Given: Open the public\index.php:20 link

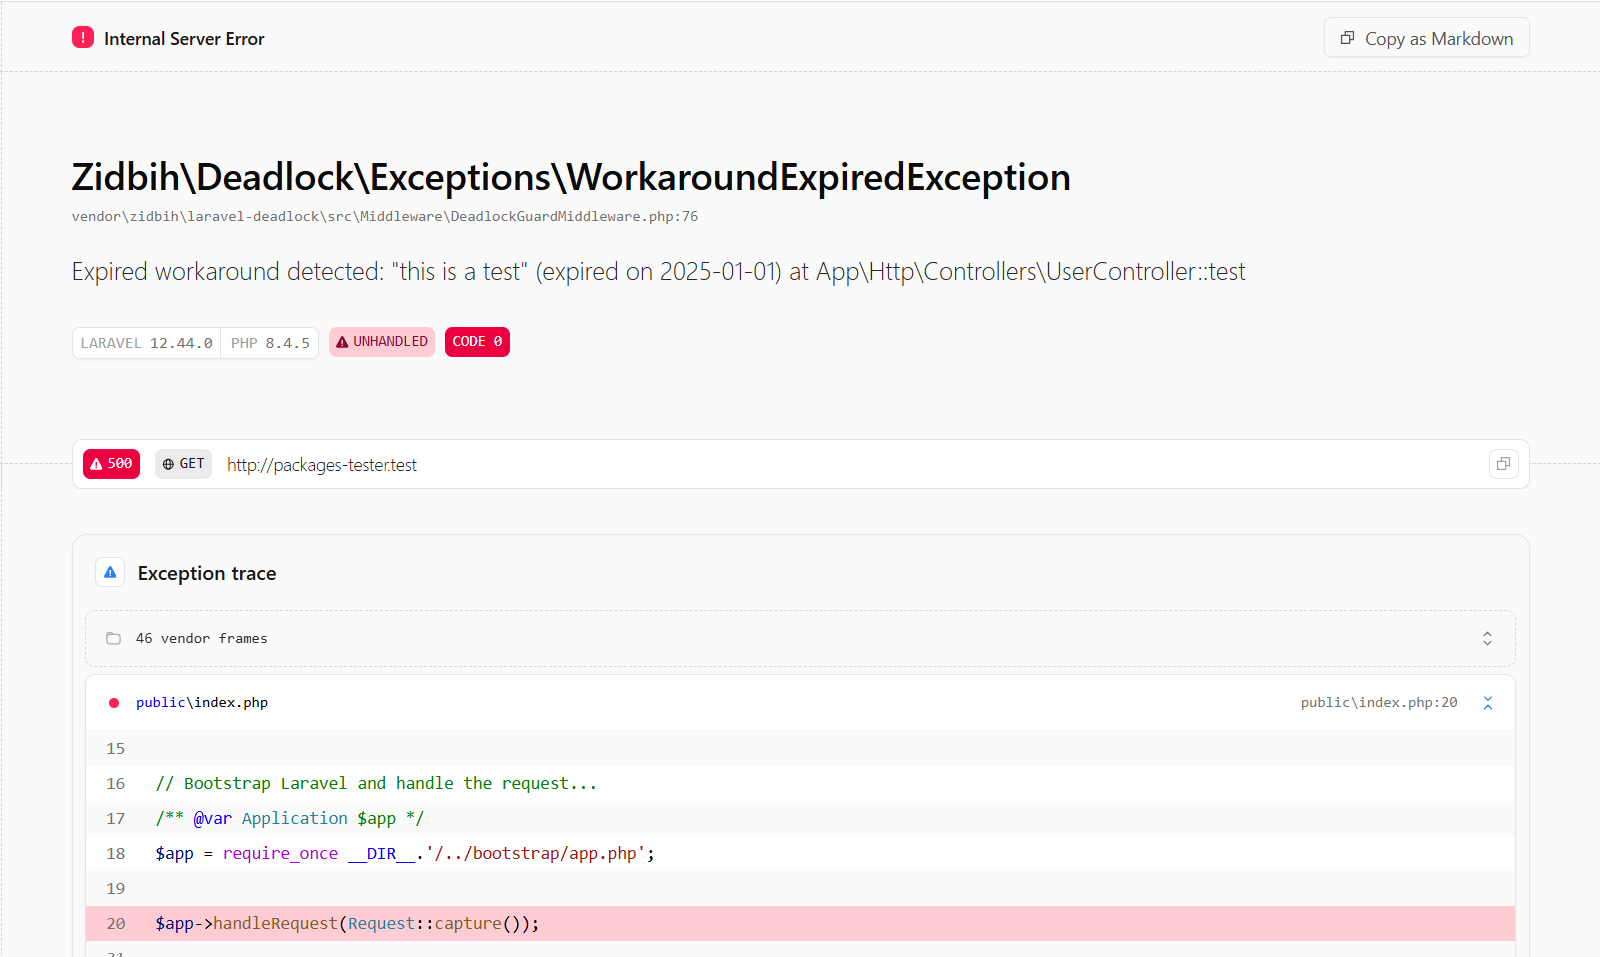Looking at the screenshot, I should [x=1378, y=702].
